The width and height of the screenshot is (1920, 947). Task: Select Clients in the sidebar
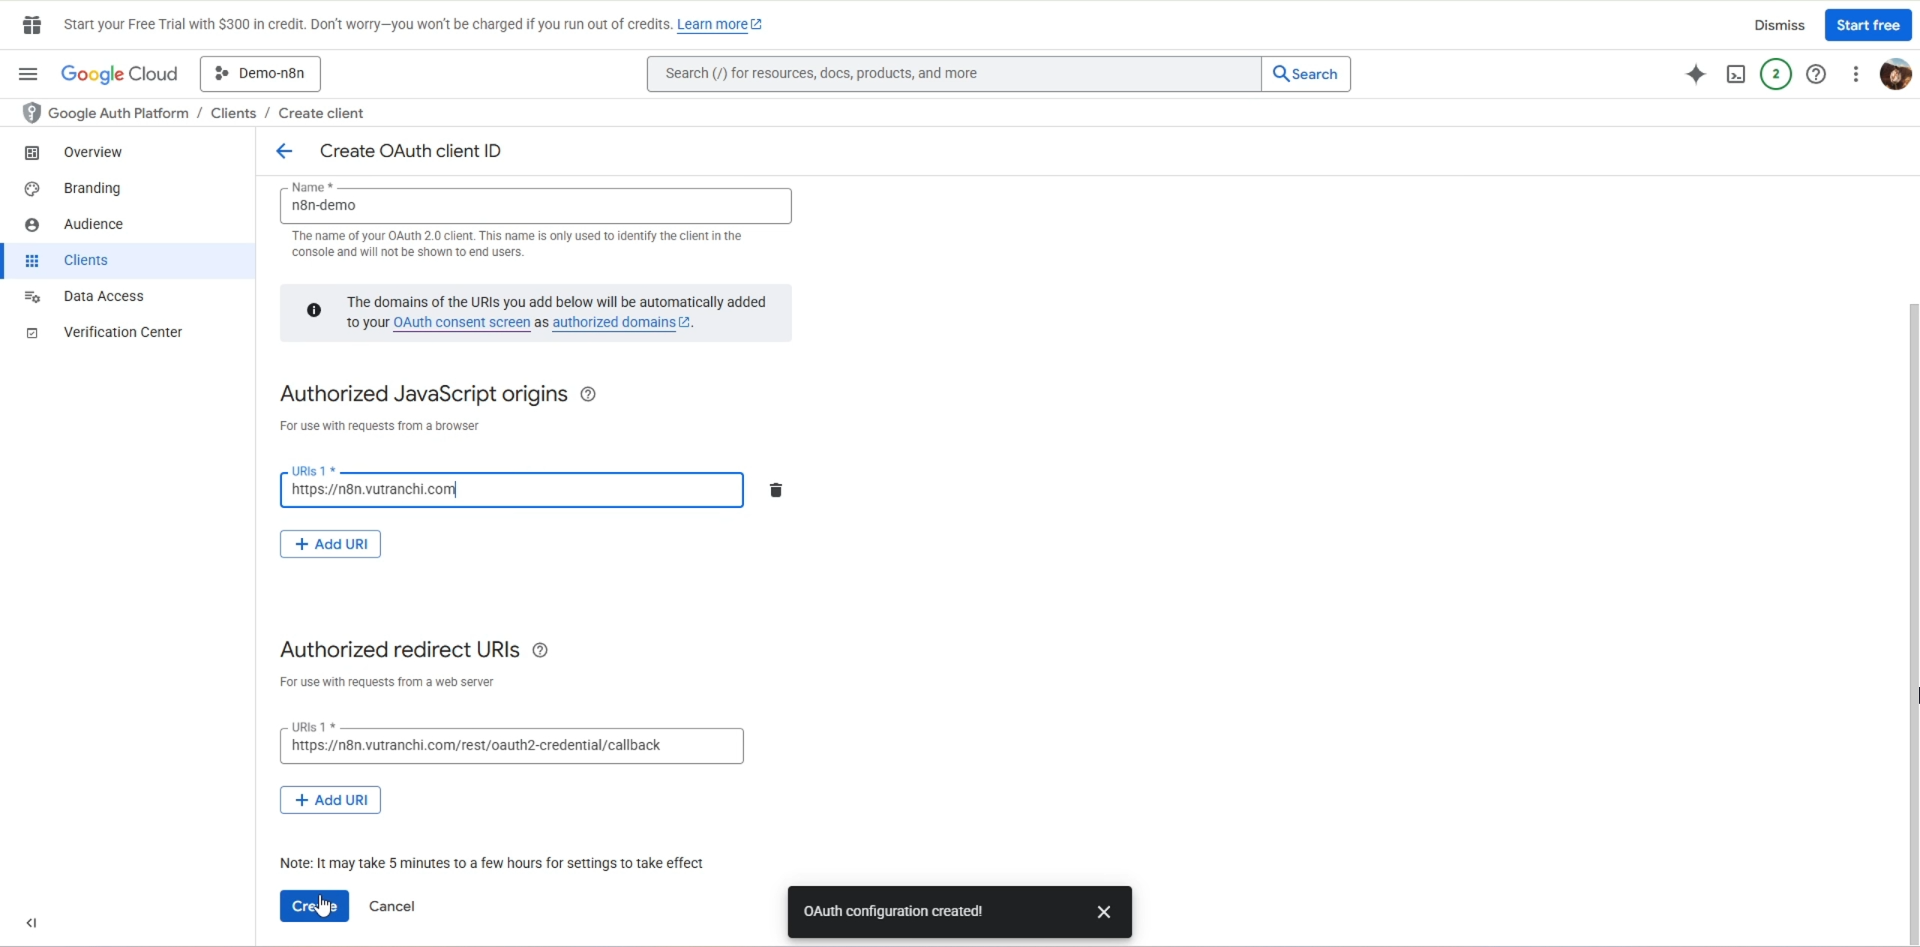(x=128, y=260)
